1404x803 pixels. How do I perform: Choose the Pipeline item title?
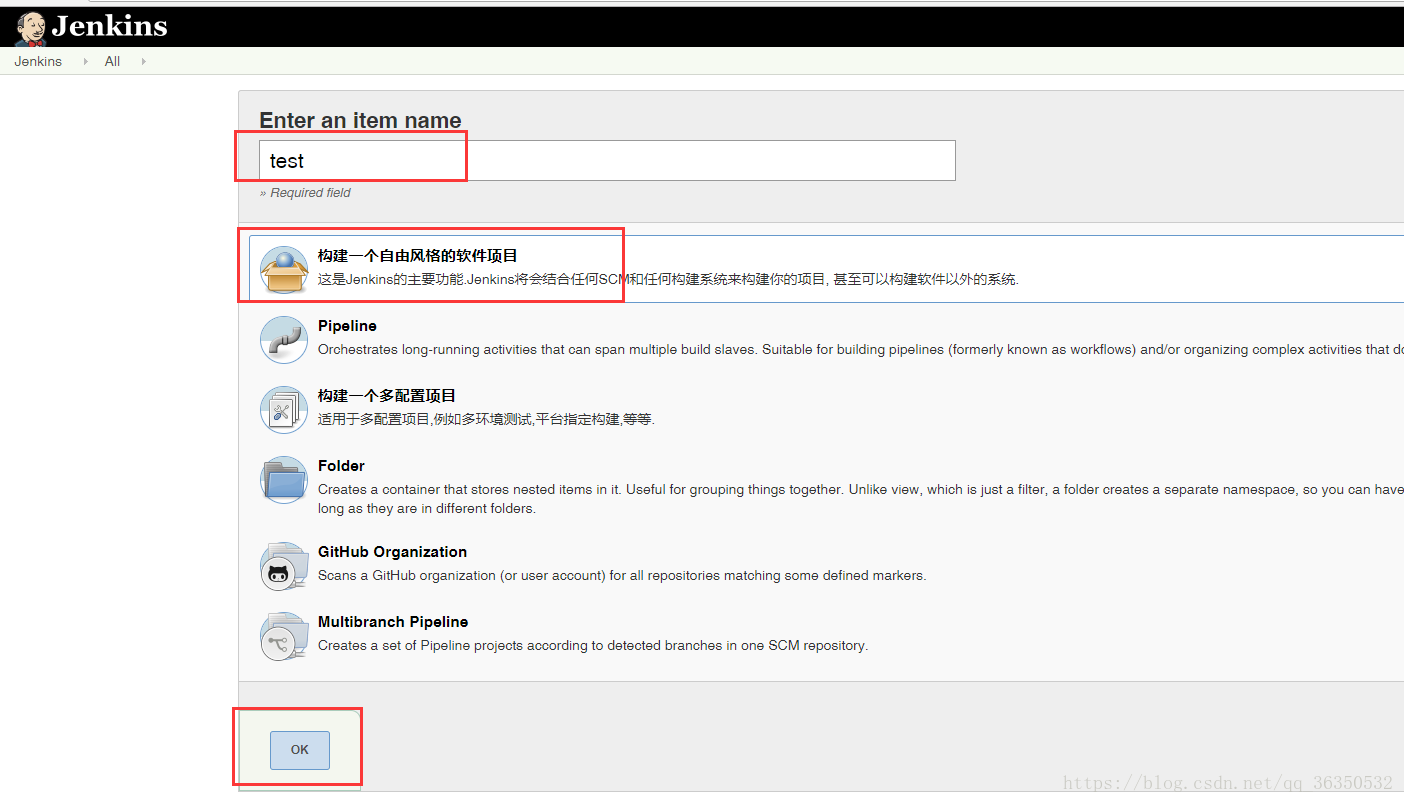pos(347,326)
